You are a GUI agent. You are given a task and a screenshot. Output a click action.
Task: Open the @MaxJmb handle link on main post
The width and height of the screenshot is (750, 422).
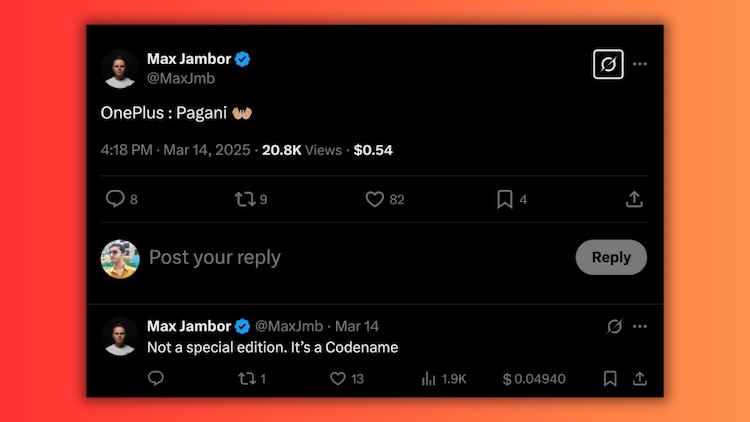pos(181,78)
